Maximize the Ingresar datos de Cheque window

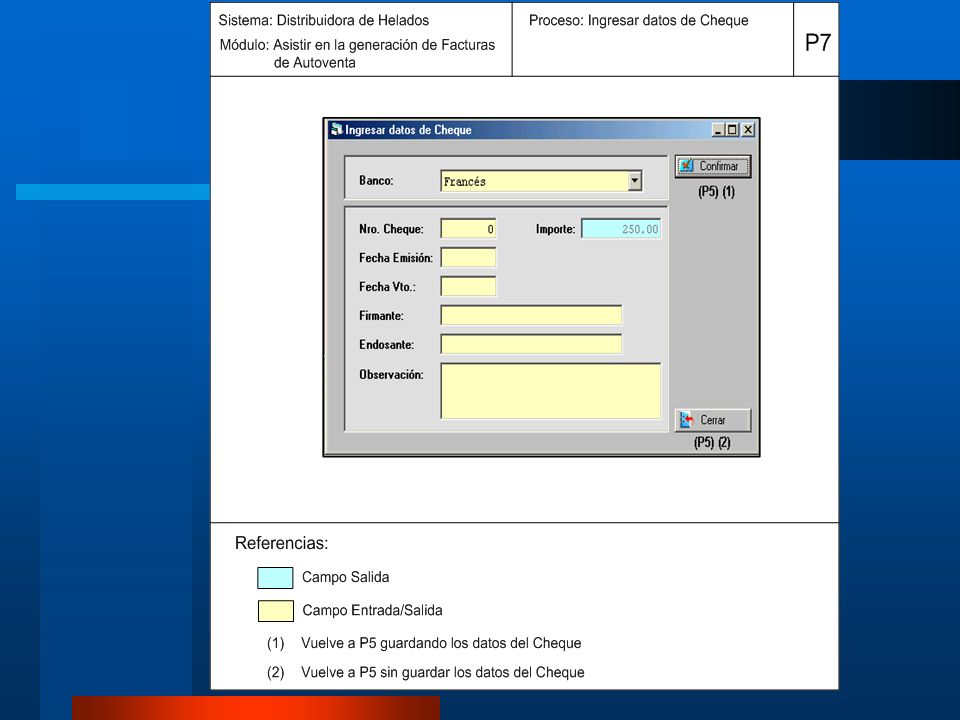tap(732, 130)
